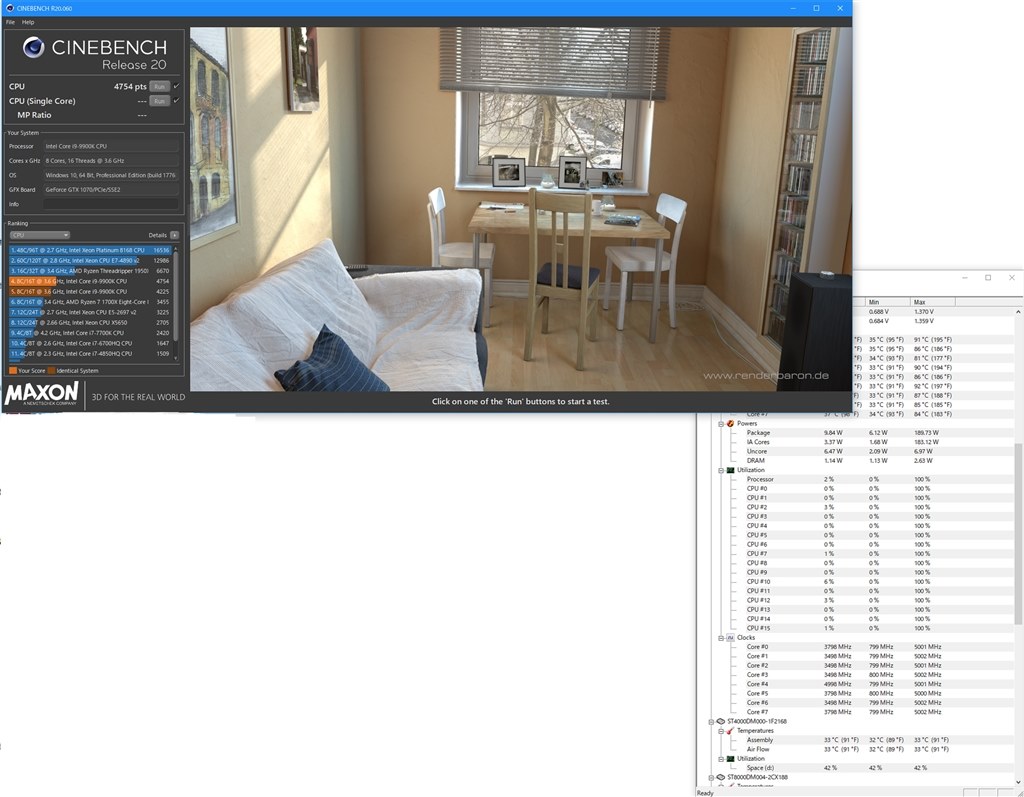1024x797 pixels.
Task: Click the brown Identical System legend swatch
Action: [52, 370]
